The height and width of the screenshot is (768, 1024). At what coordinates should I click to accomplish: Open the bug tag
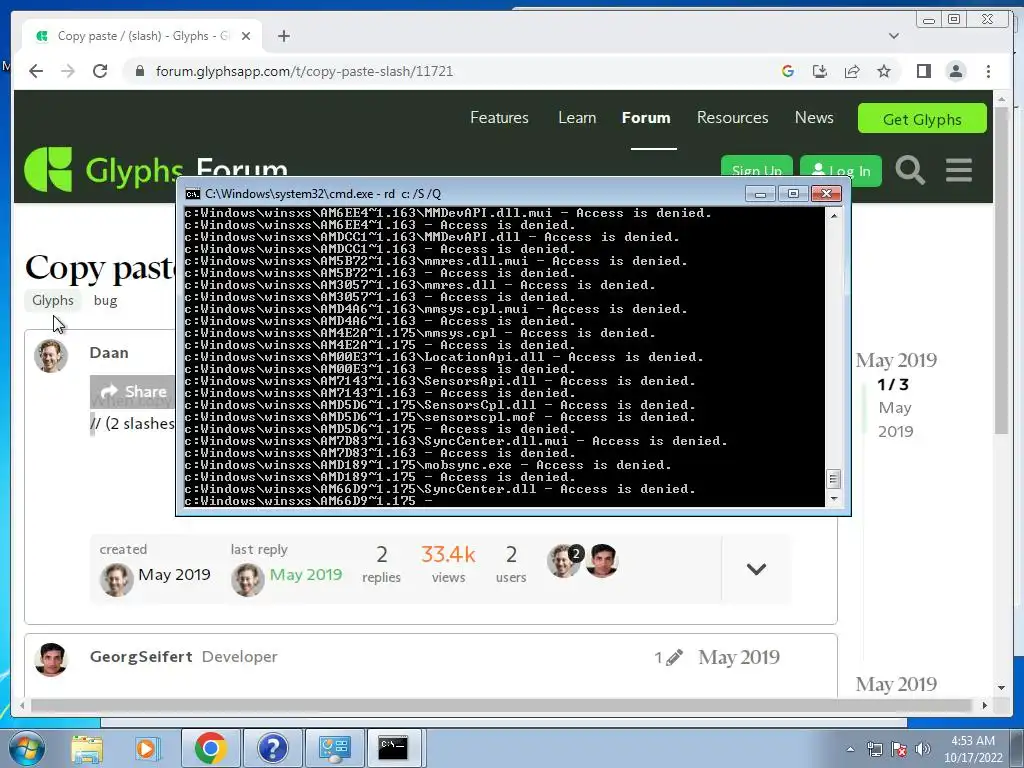(105, 300)
